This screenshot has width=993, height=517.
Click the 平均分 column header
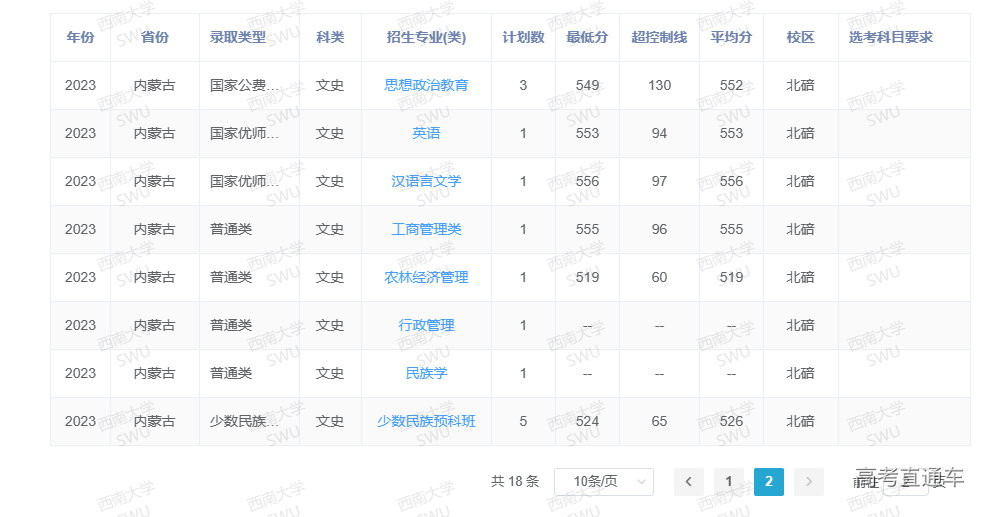point(731,38)
